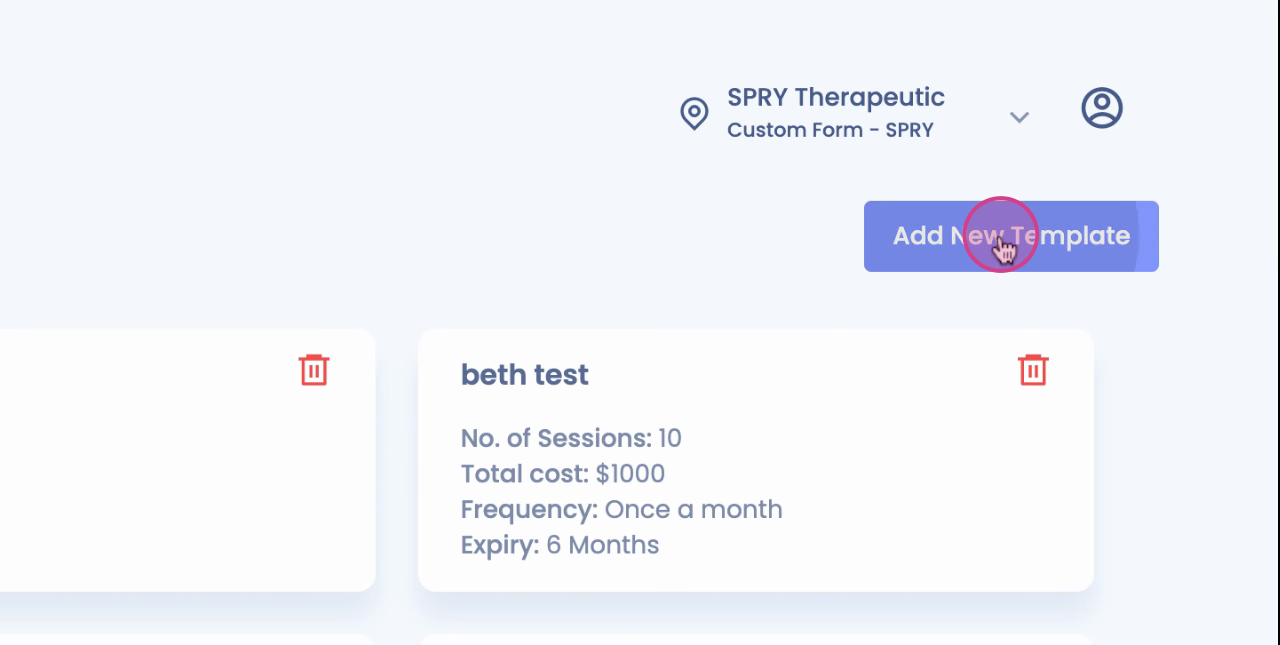Click the Expiry label in beth test
The image size is (1280, 645).
499,545
